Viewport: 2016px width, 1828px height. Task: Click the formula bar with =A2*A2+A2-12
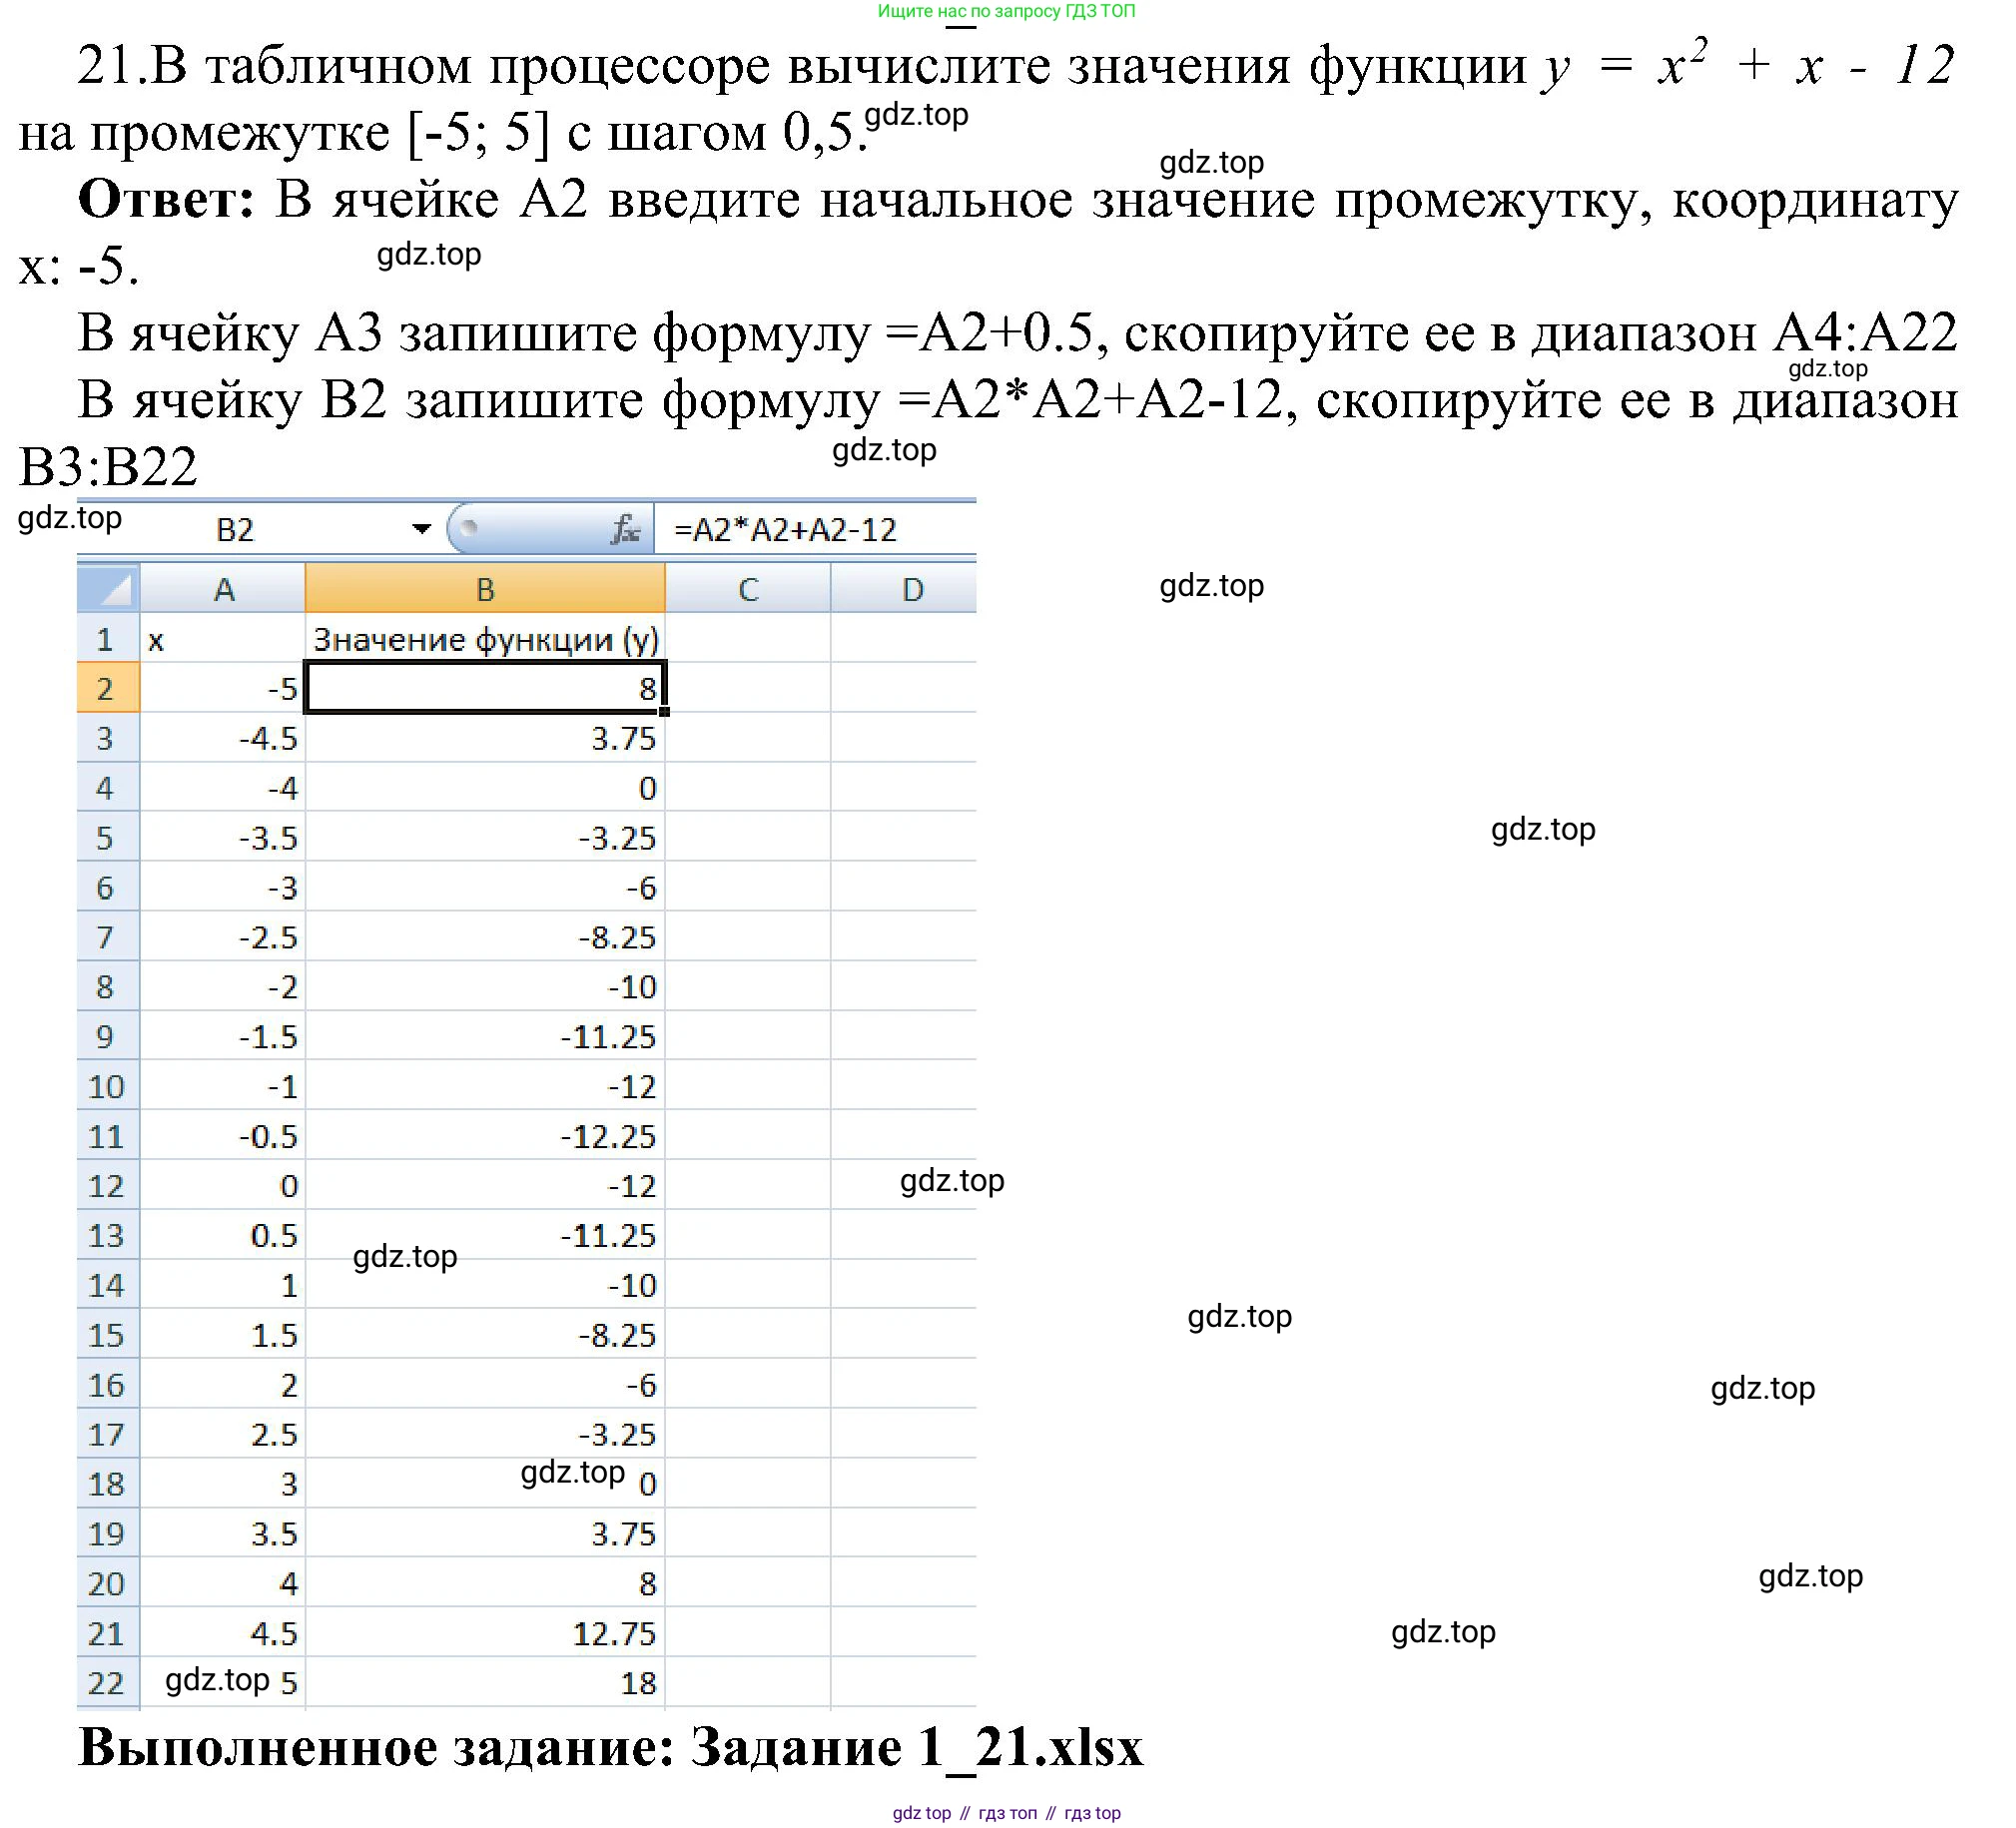click(816, 530)
